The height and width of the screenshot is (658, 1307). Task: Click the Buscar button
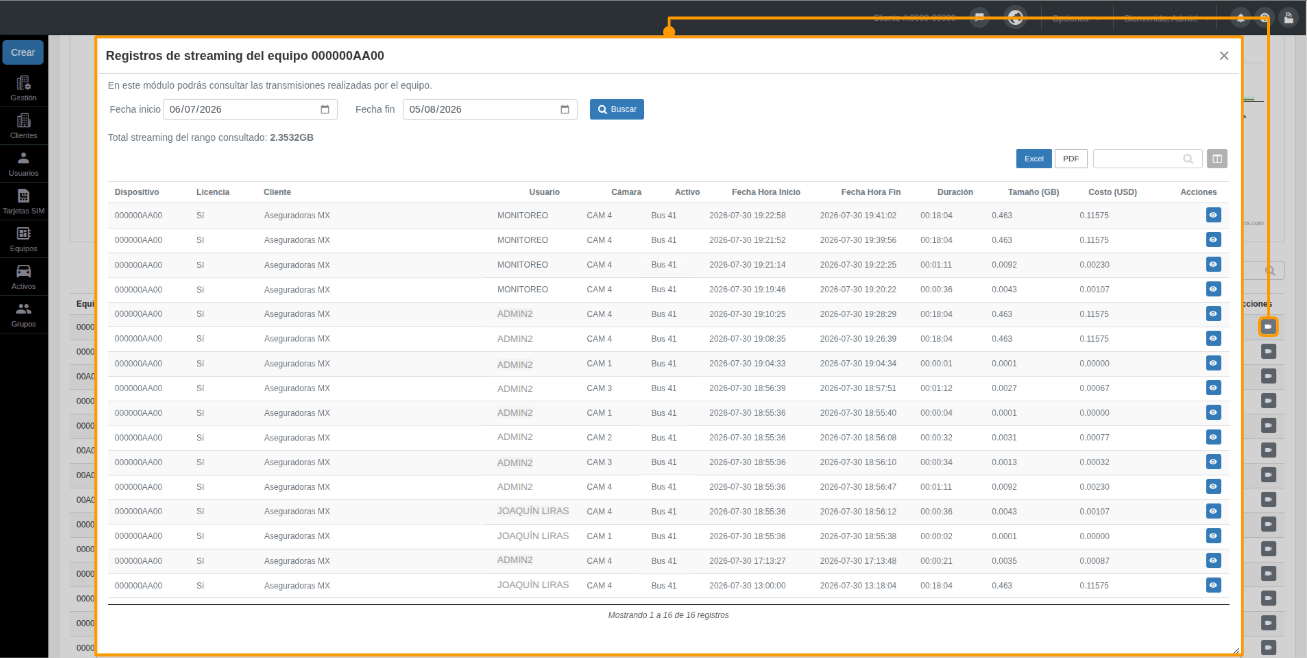click(x=617, y=109)
